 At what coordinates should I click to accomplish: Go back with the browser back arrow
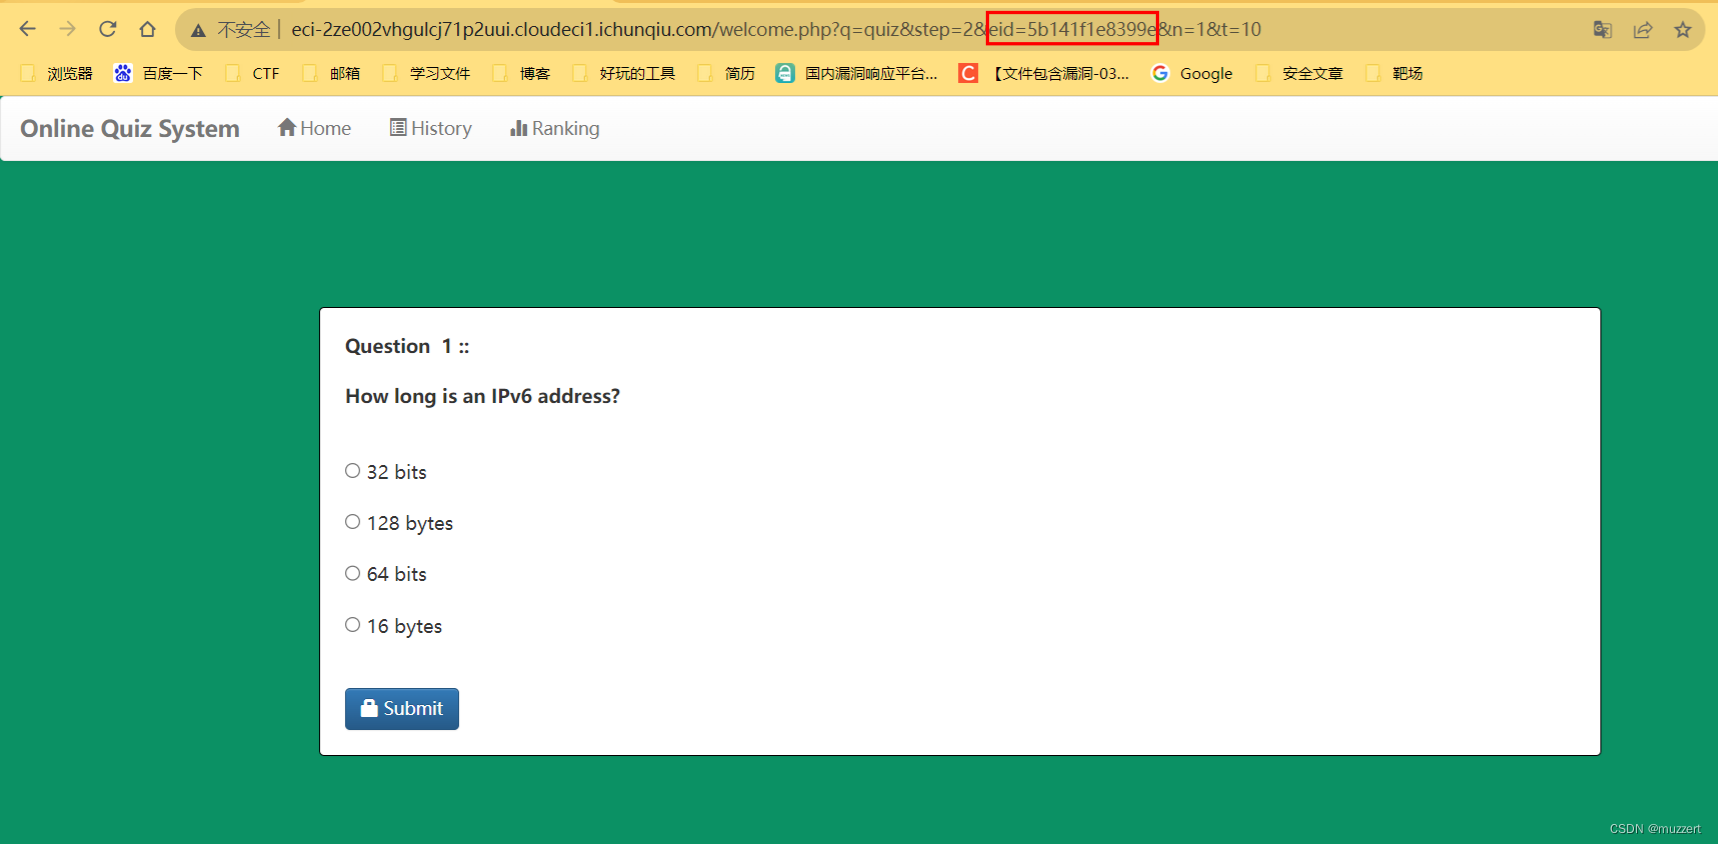coord(27,29)
